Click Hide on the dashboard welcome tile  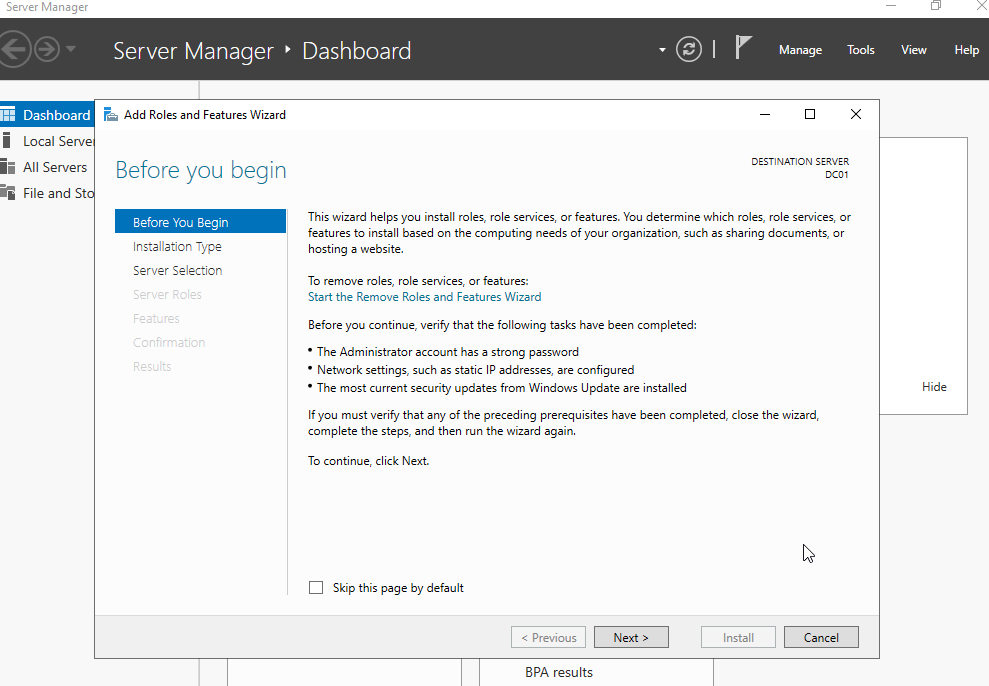click(x=934, y=387)
